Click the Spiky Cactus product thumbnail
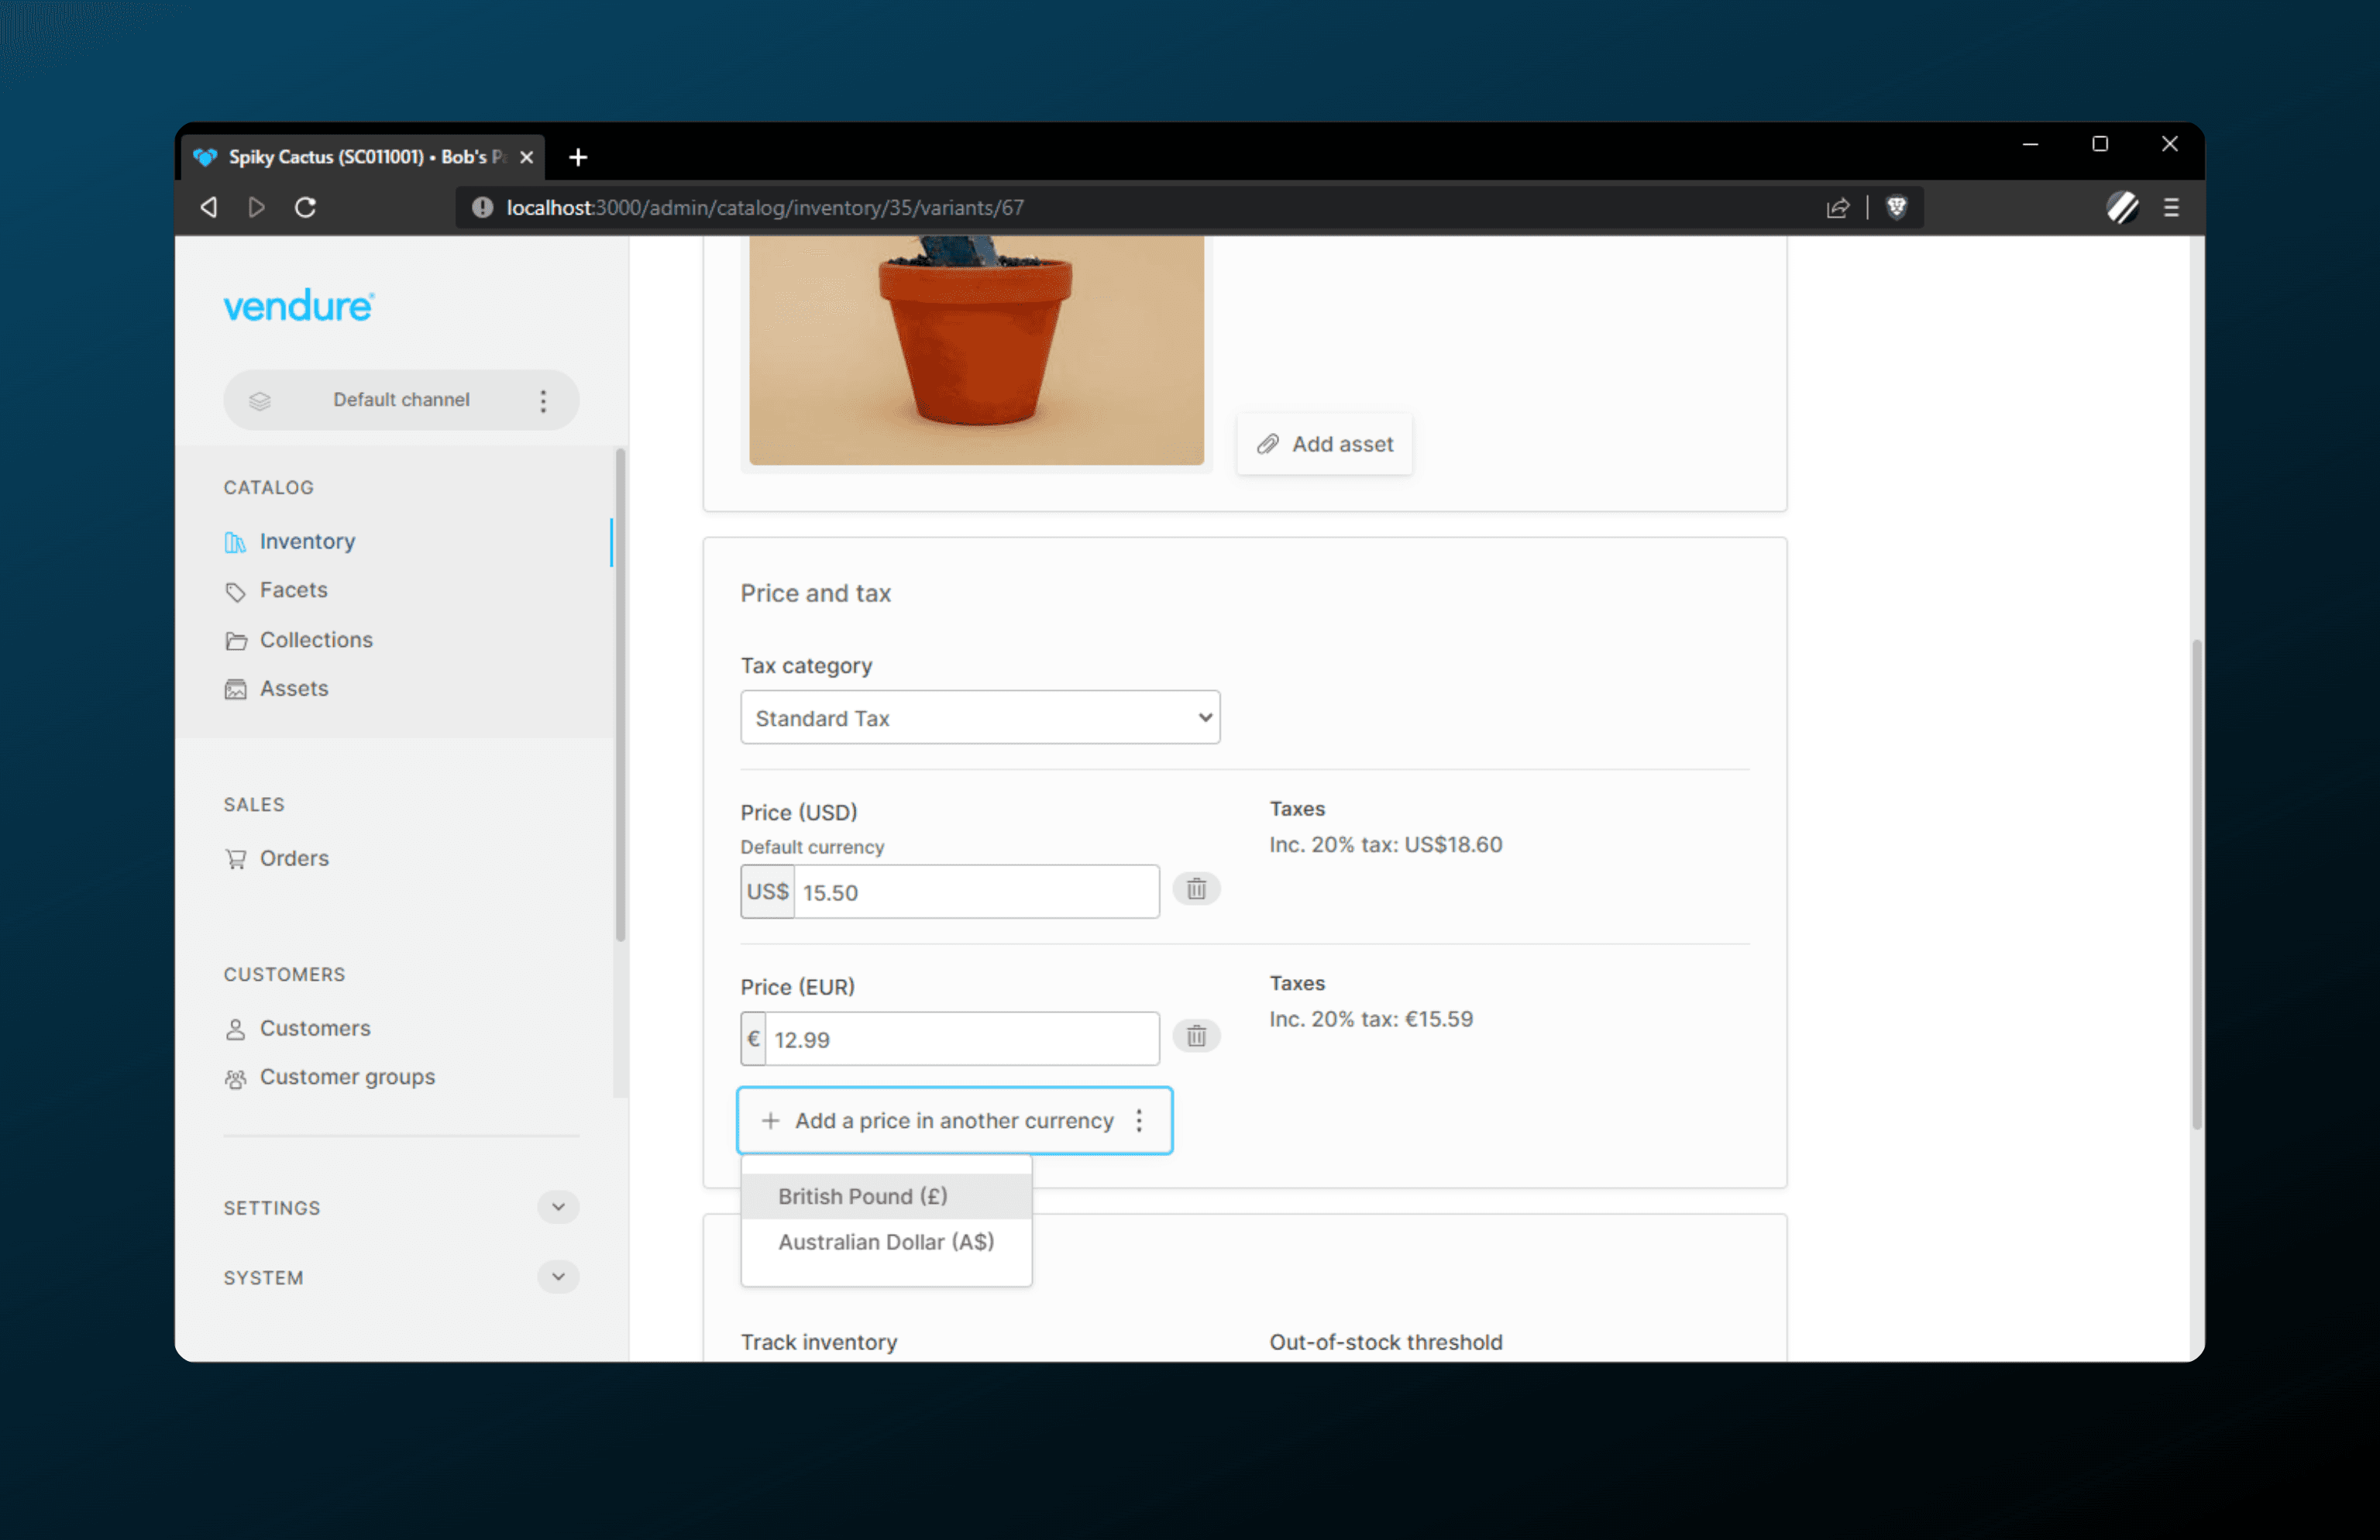This screenshot has height=1540, width=2380. [x=975, y=350]
